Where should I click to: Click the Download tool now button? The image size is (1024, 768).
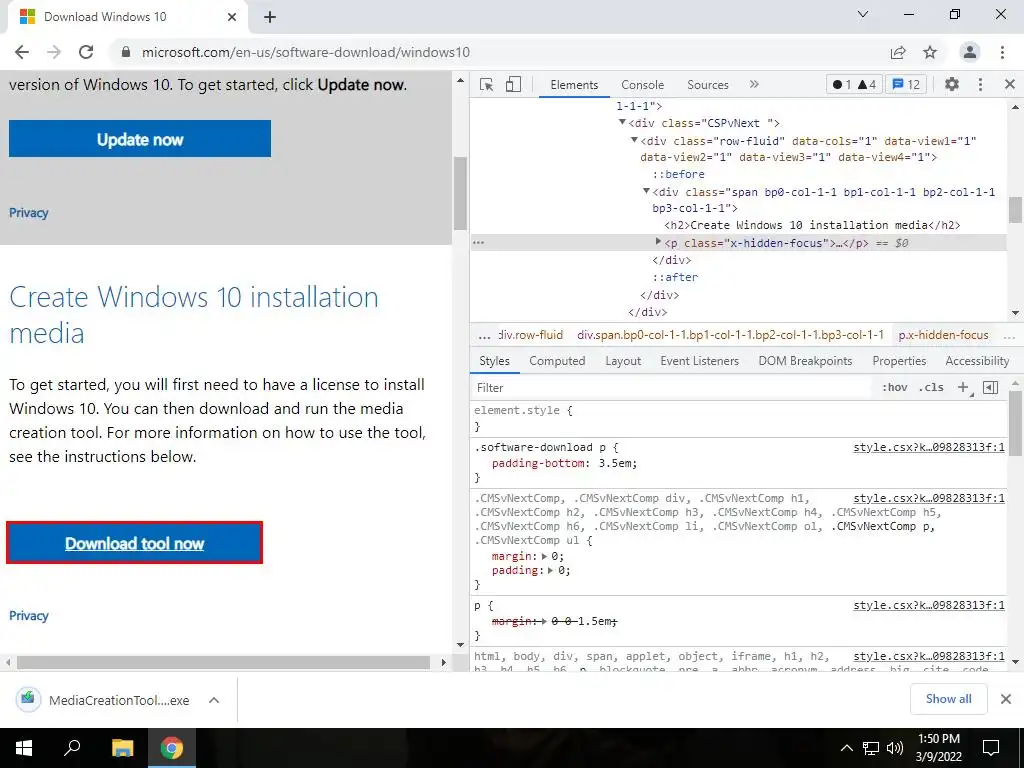[135, 543]
